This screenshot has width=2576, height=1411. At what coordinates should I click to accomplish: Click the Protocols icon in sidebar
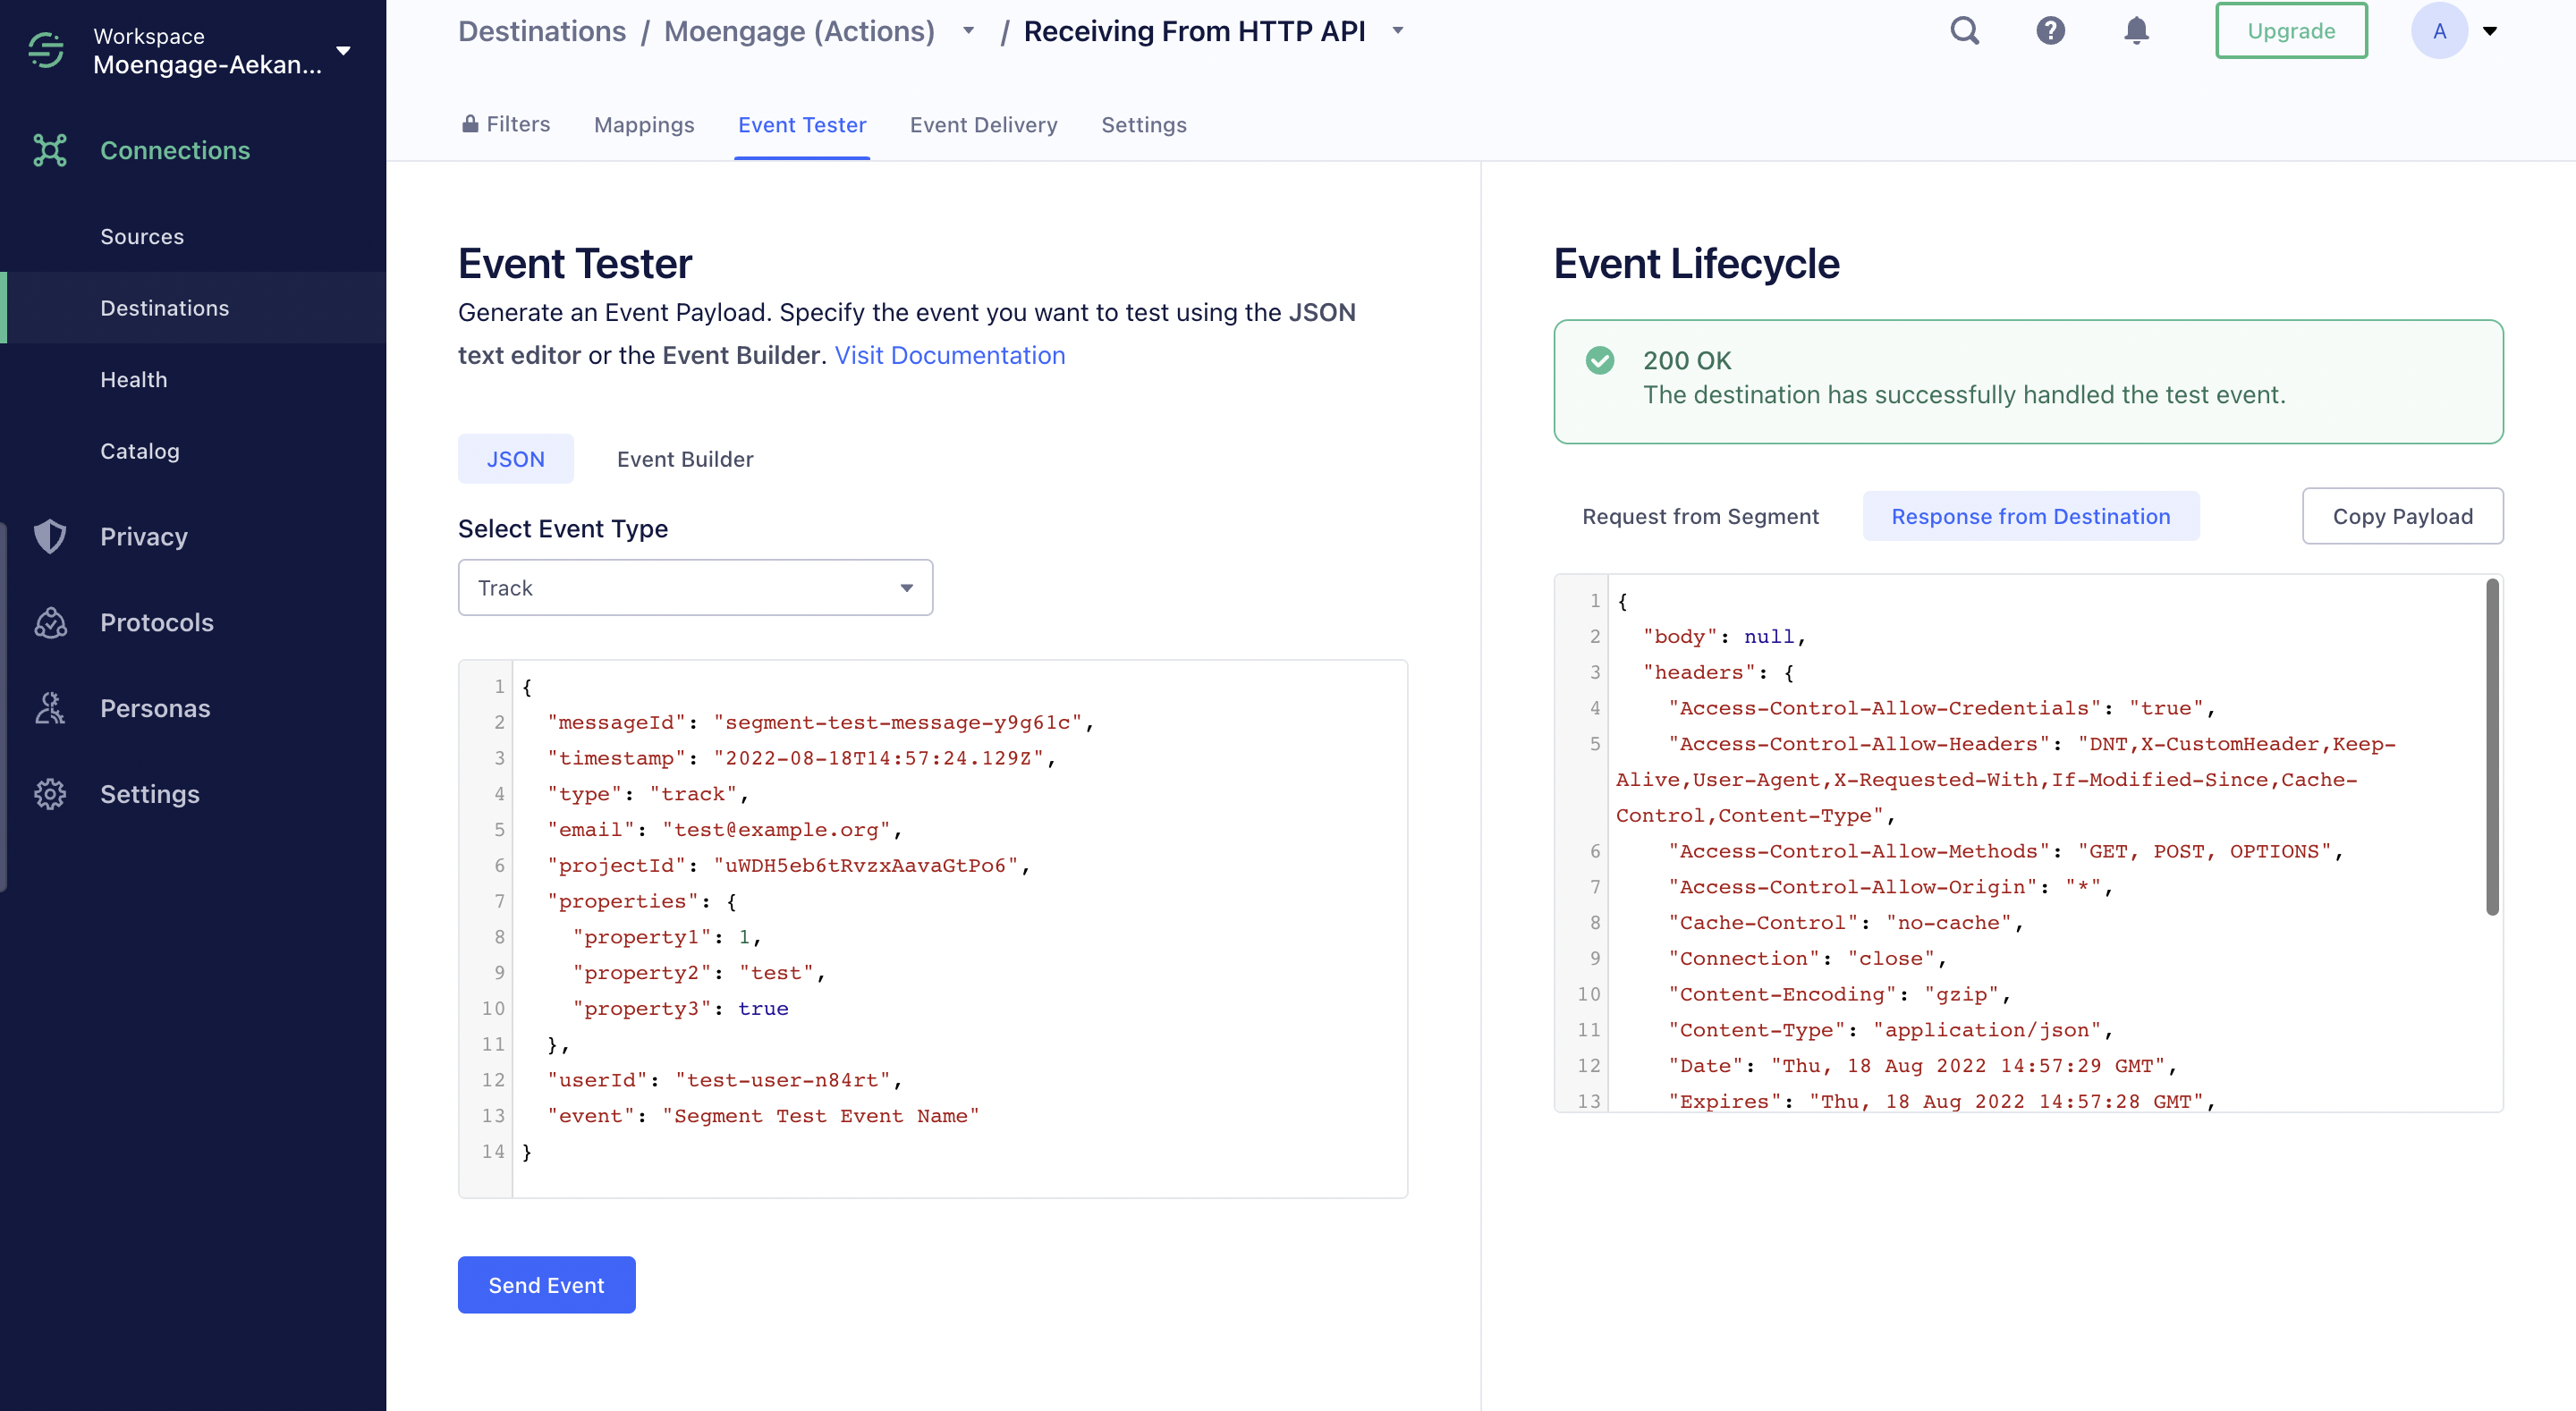click(x=52, y=621)
